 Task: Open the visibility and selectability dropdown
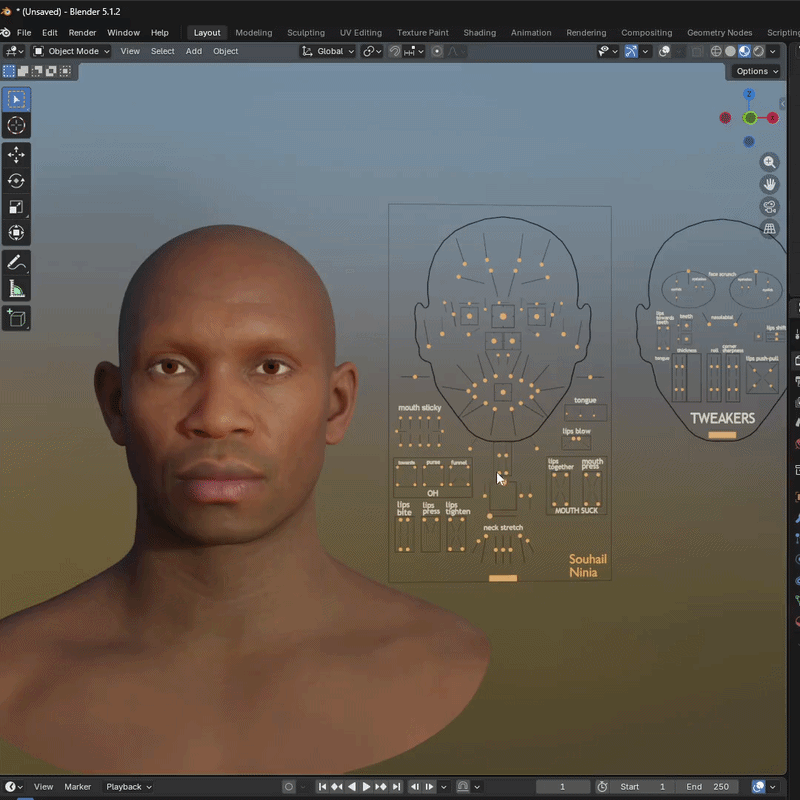pyautogui.click(x=608, y=52)
